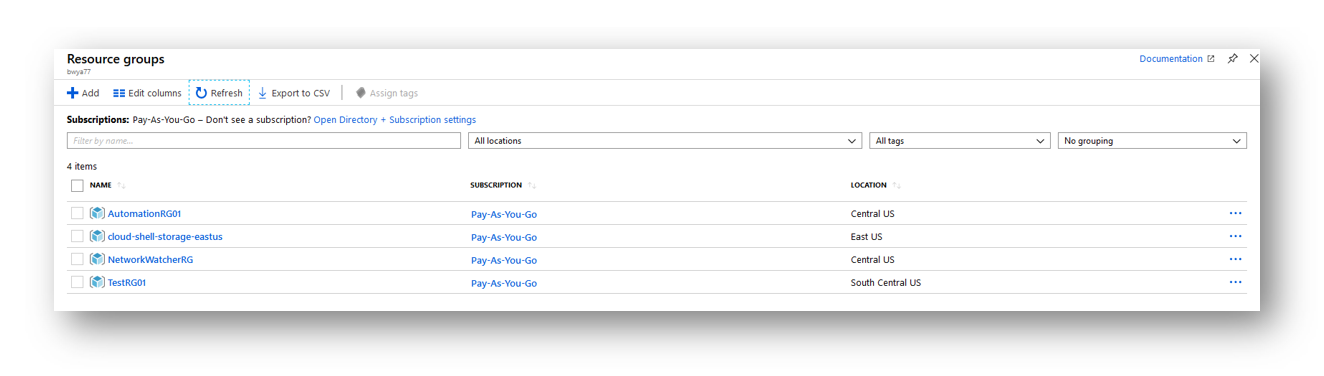1324x376 pixels.
Task: Open the NetworkWatcherRG resource group
Action: point(150,260)
